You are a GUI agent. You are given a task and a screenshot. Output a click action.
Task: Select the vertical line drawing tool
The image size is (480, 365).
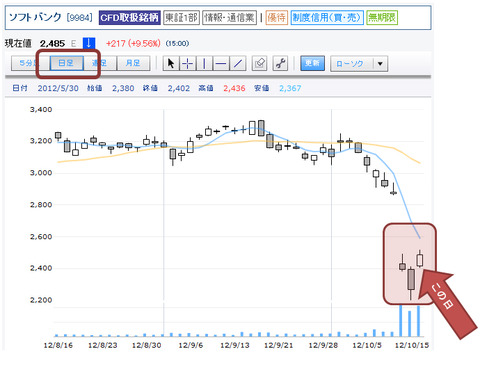tap(204, 63)
